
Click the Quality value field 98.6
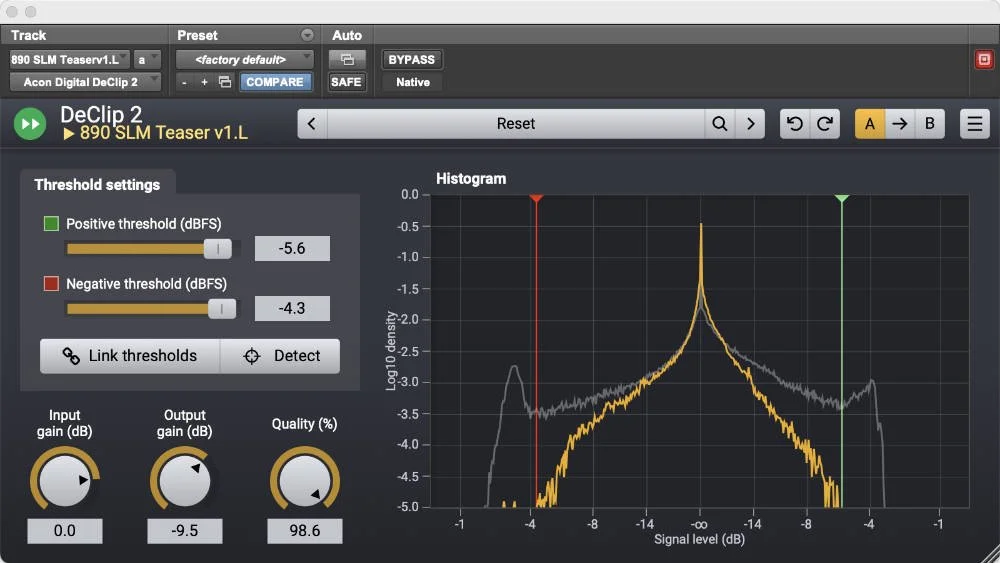(x=305, y=530)
